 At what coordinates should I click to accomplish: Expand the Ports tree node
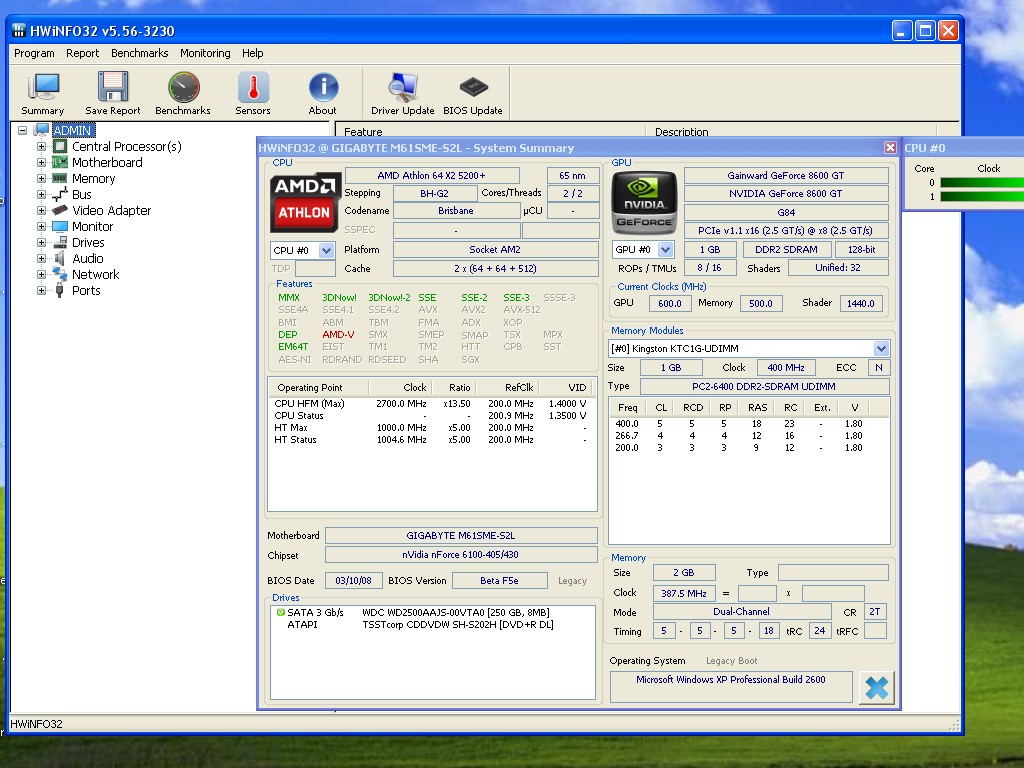coord(41,291)
